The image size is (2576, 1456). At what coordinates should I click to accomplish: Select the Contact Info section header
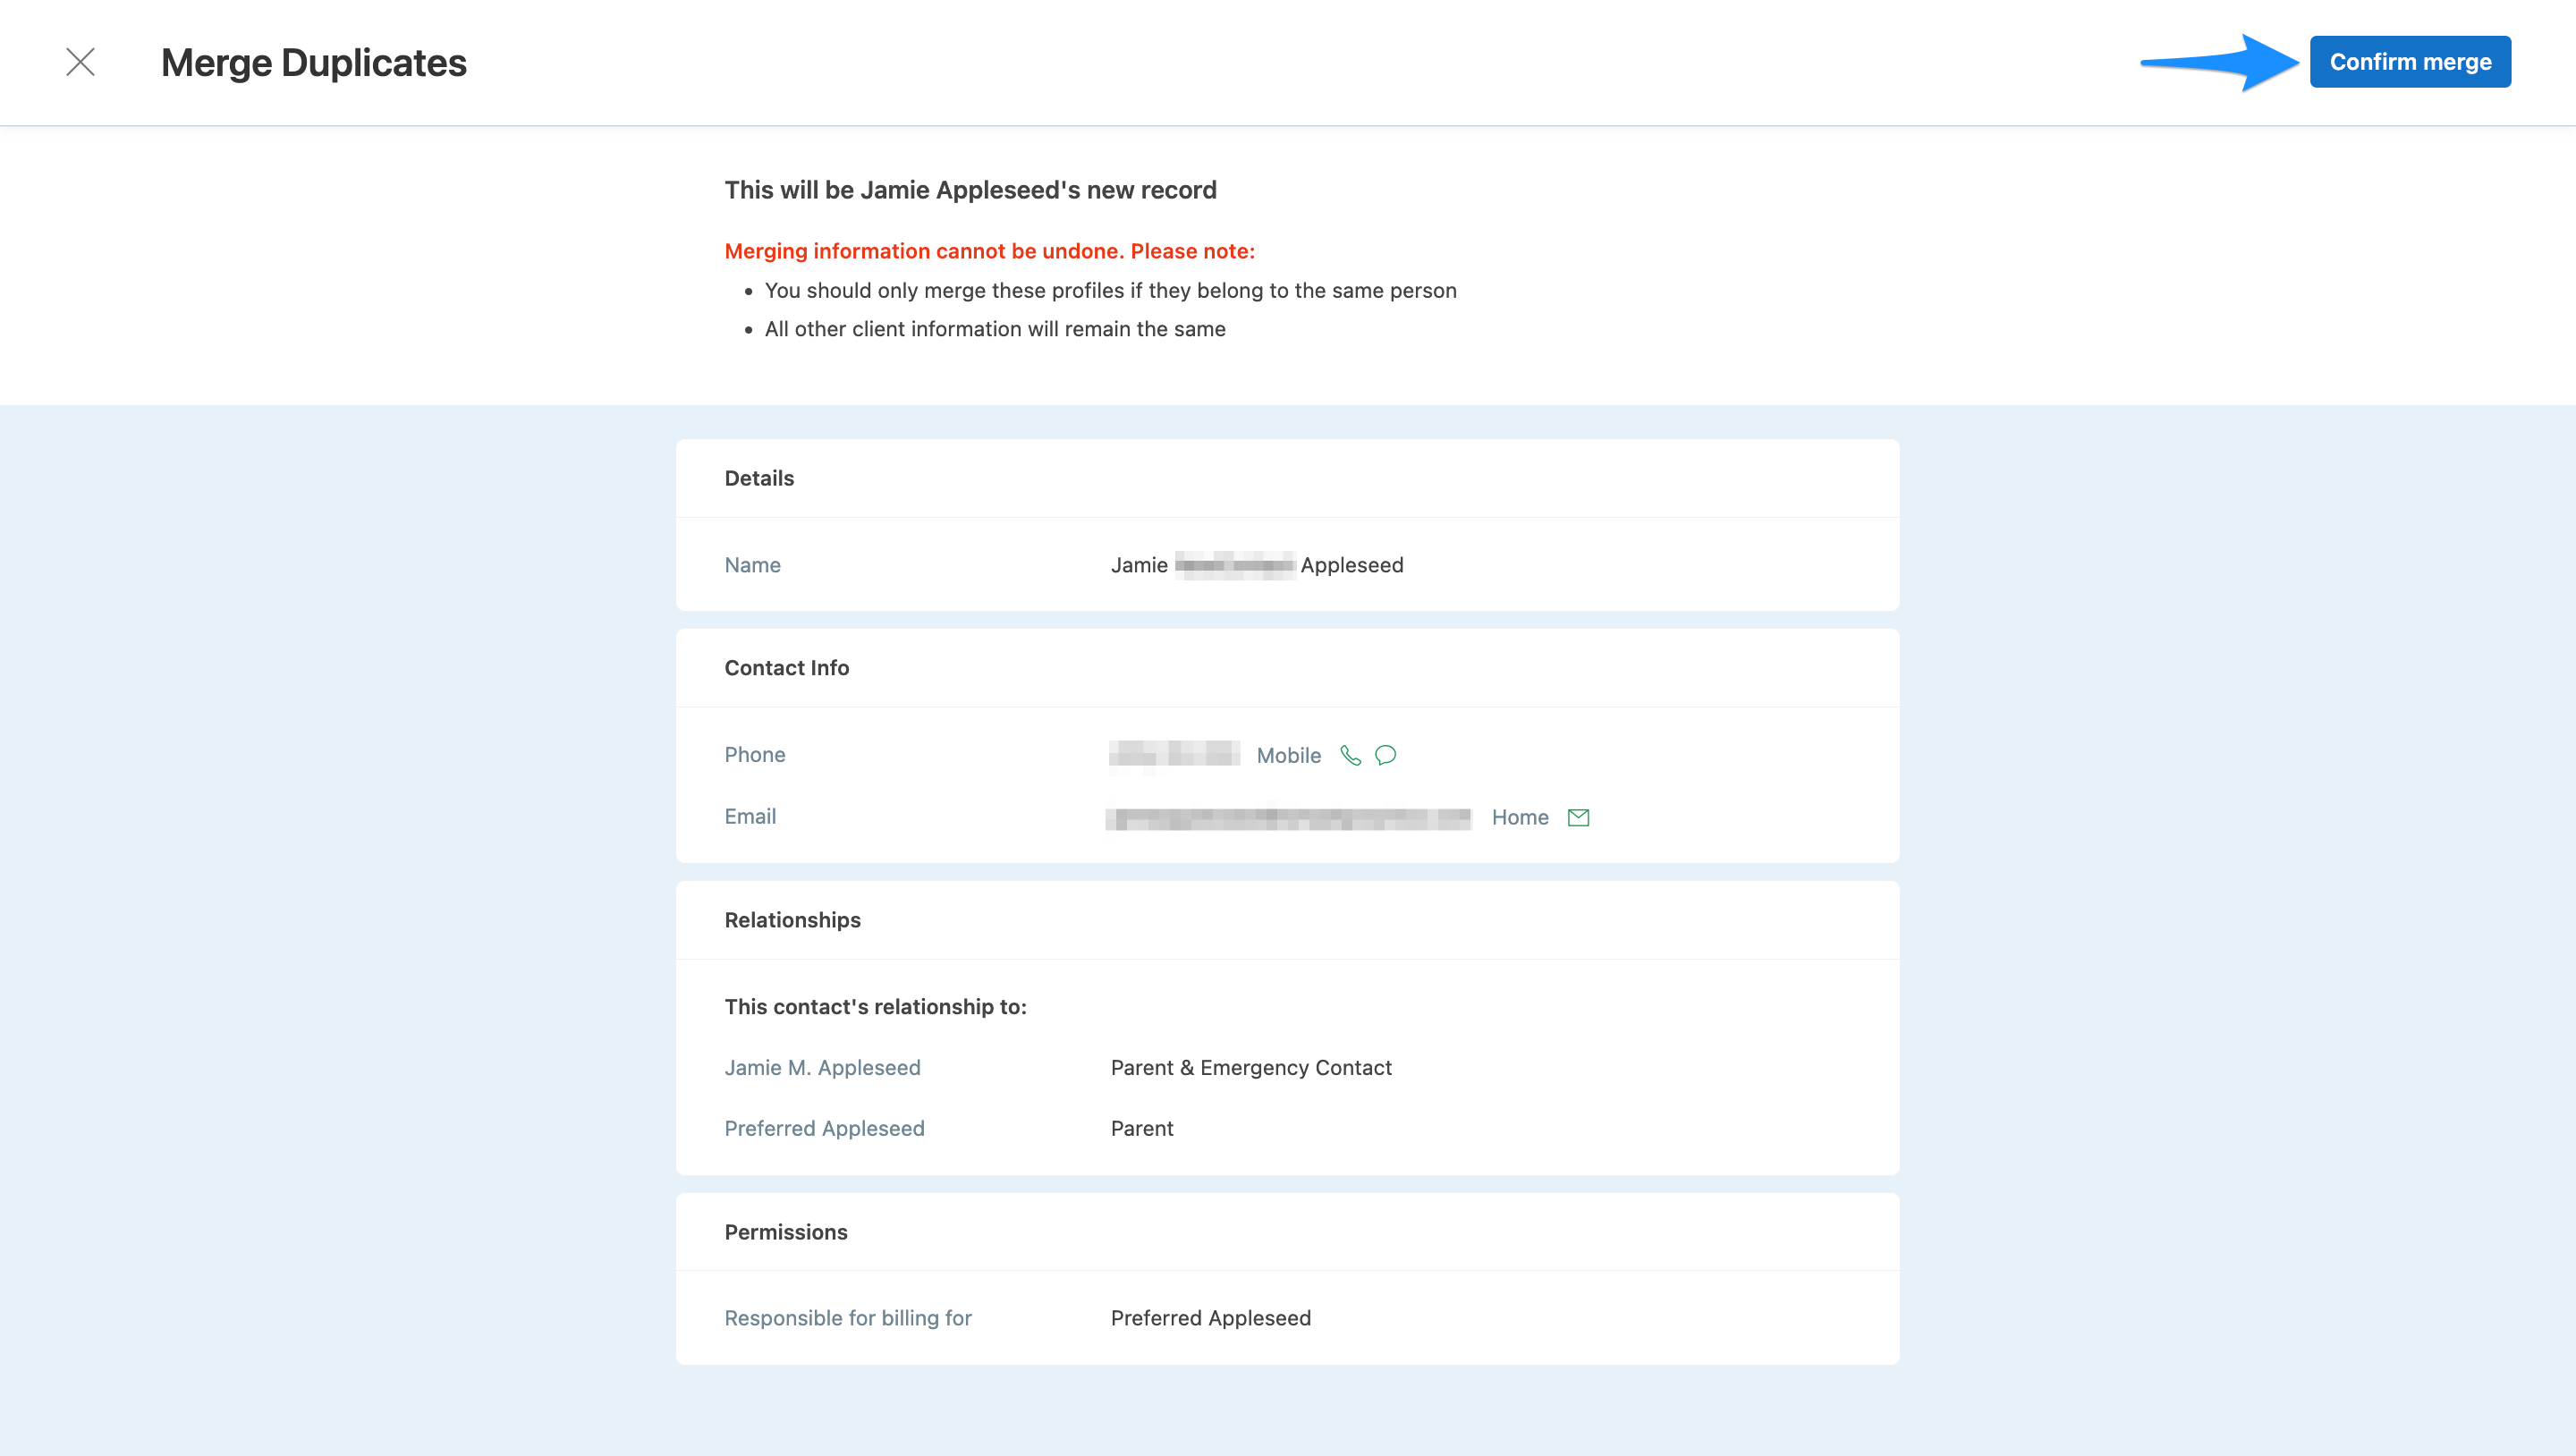787,667
